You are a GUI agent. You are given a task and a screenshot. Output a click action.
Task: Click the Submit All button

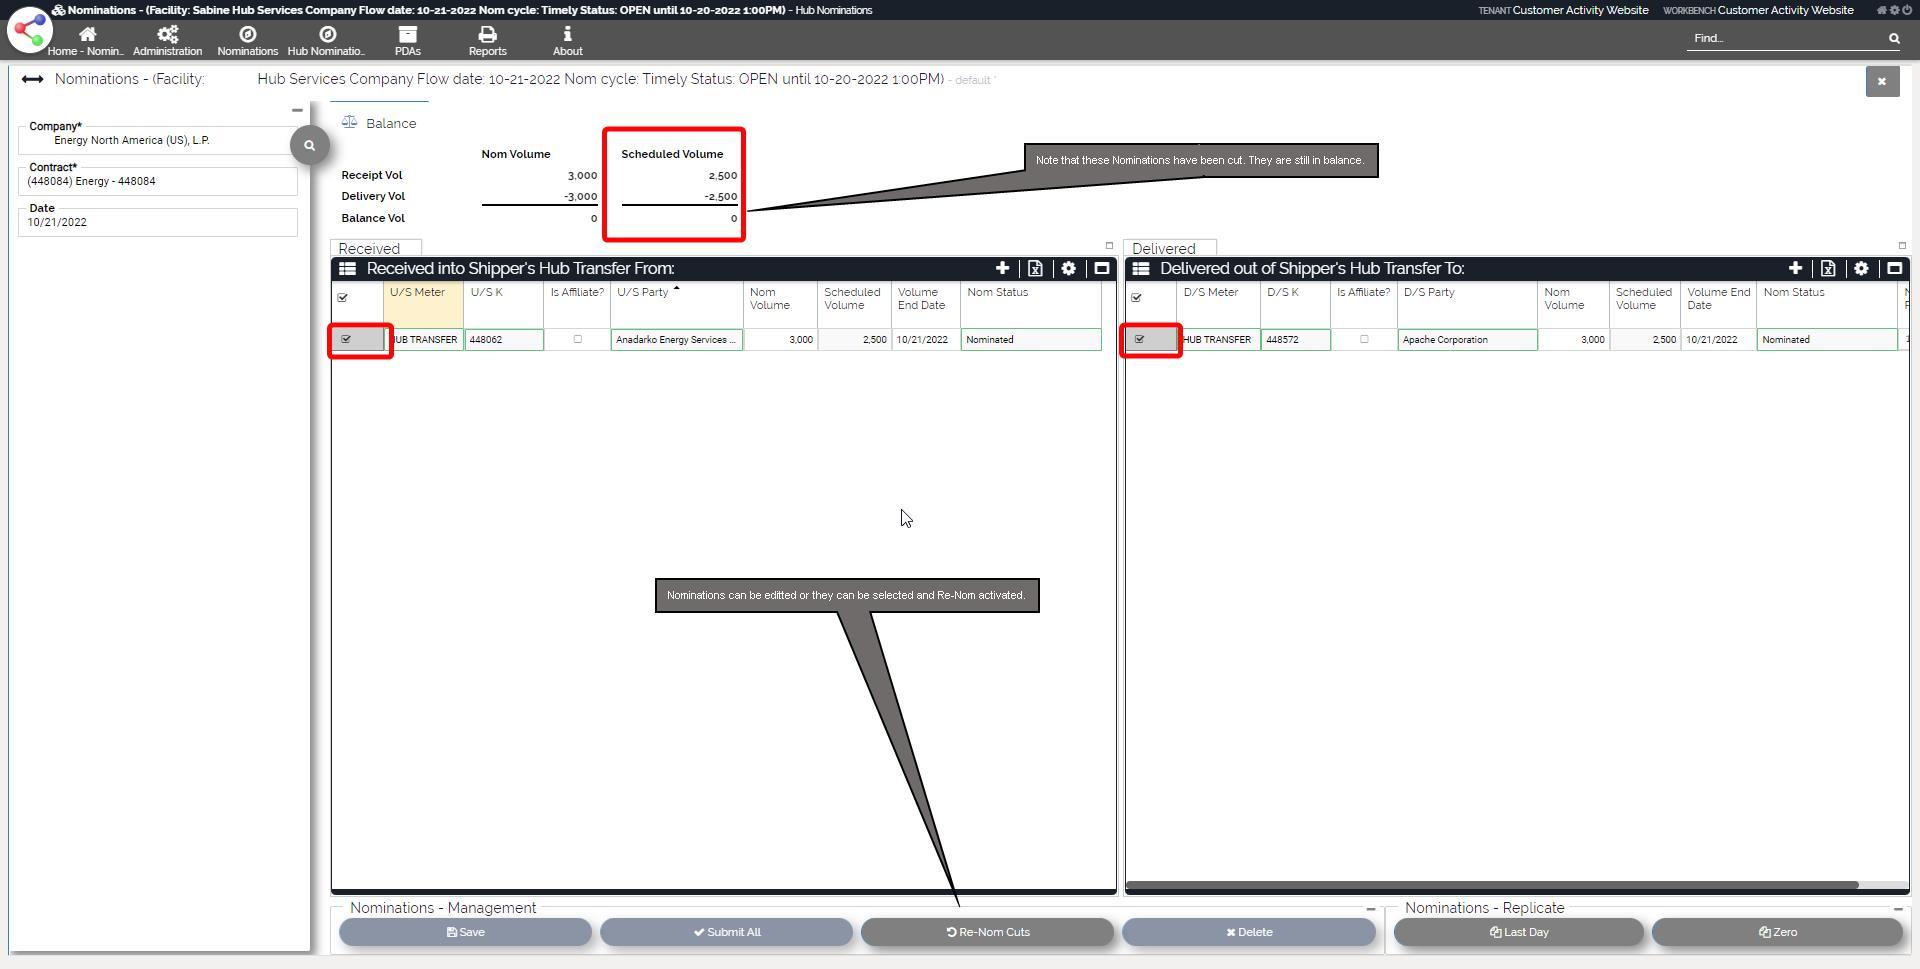coord(726,933)
